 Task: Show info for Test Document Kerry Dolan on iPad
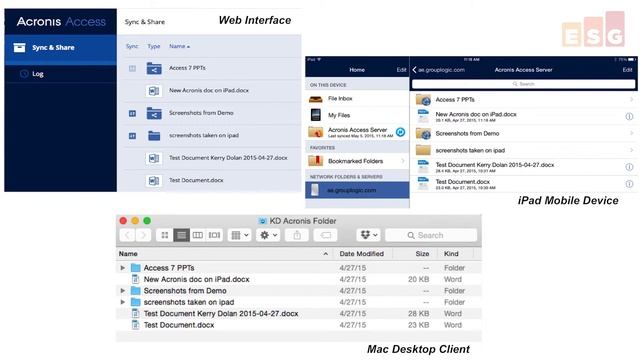point(629,167)
